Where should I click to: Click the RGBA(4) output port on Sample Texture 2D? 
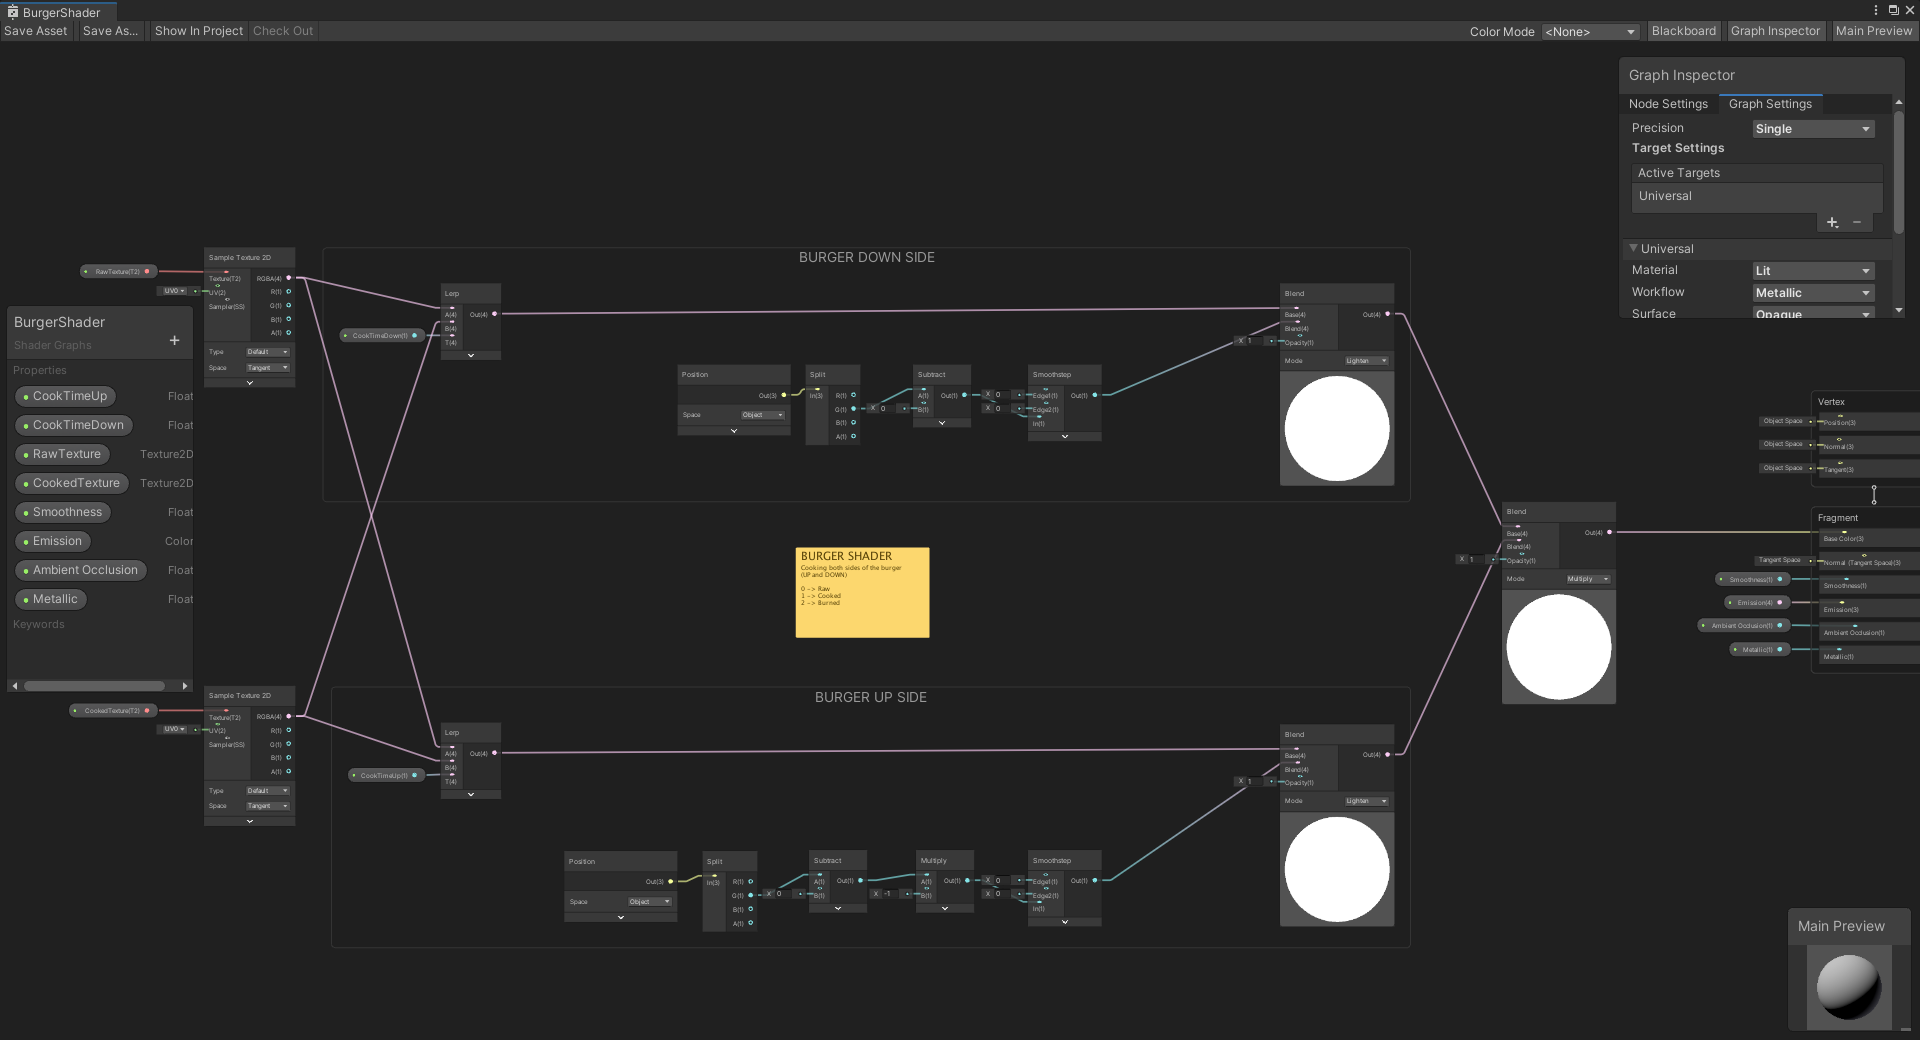pyautogui.click(x=287, y=279)
